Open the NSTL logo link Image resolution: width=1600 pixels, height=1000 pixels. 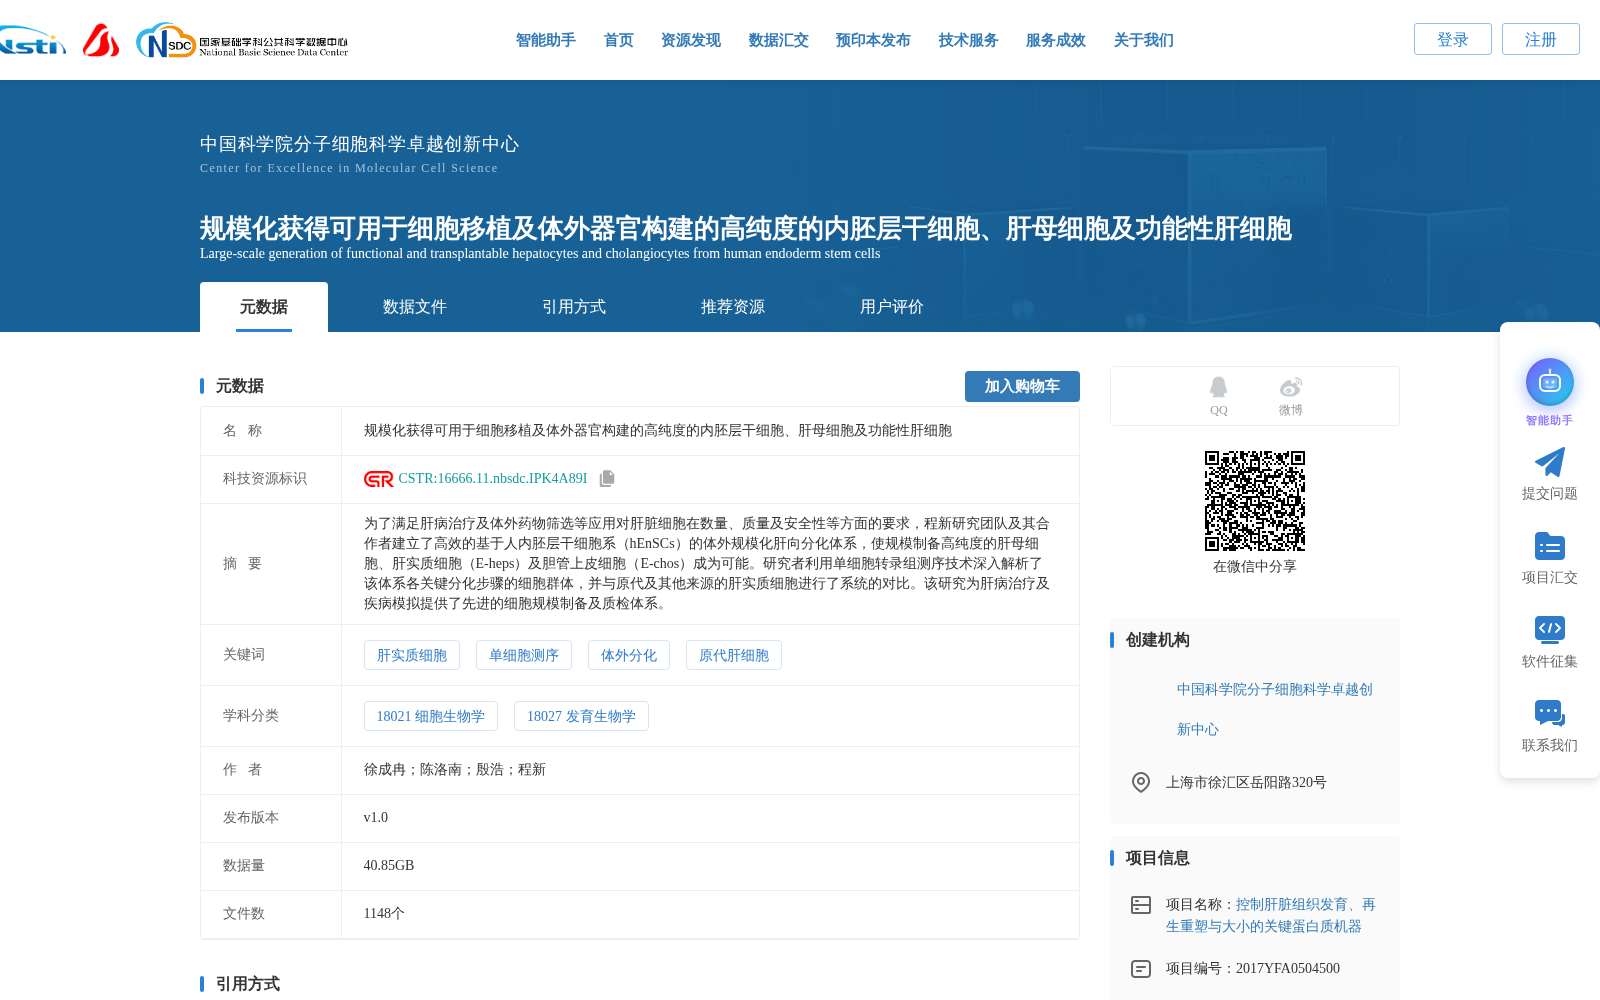32,41
